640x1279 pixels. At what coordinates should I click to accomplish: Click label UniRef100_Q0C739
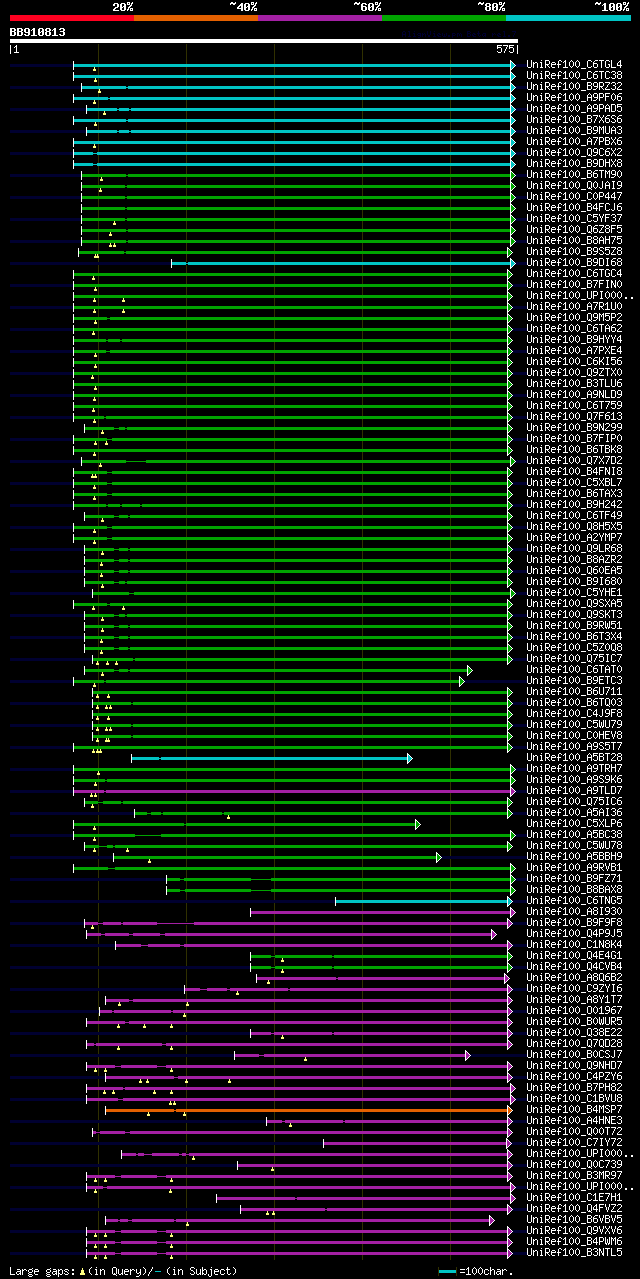574,1165
